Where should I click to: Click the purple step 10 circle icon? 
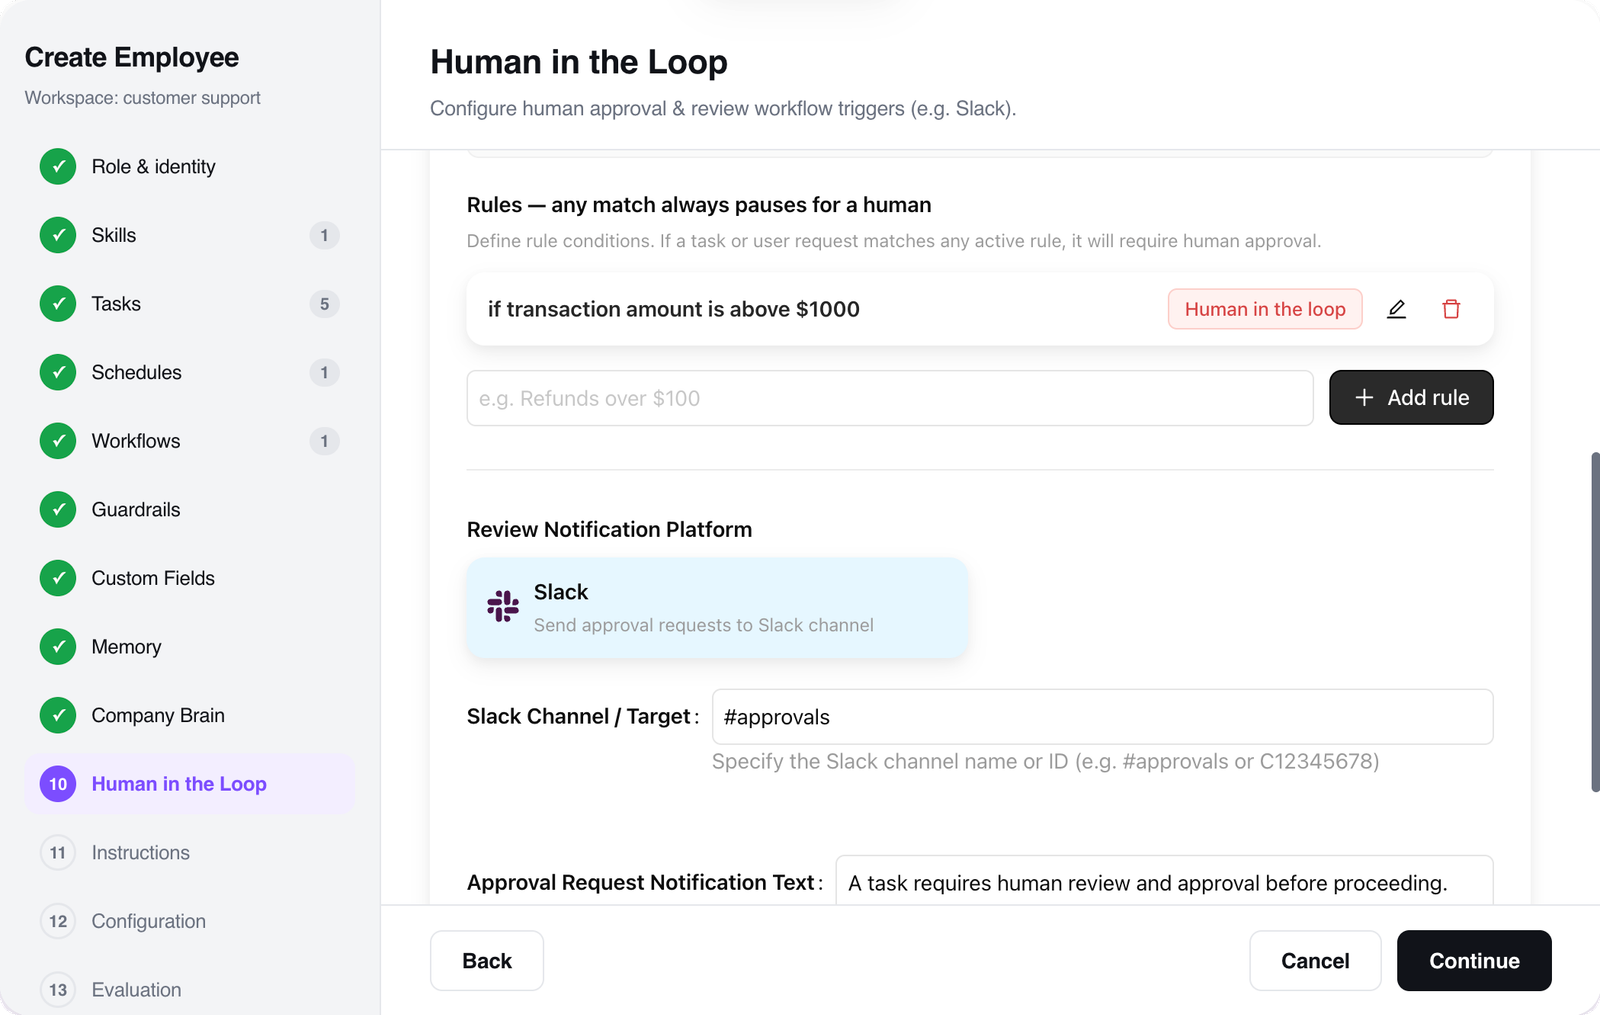58,784
